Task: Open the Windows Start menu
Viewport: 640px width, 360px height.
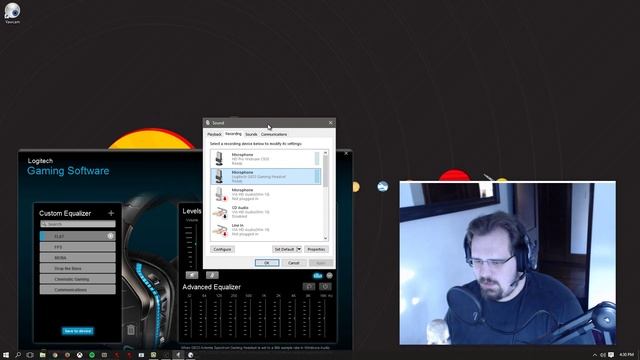Action: 6,355
